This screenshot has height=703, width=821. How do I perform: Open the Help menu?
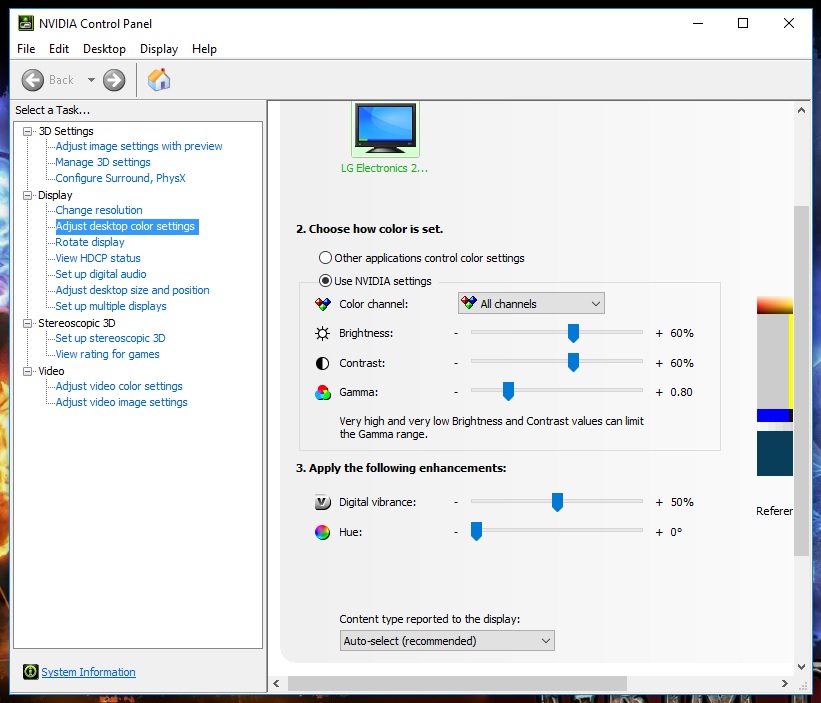coord(204,49)
